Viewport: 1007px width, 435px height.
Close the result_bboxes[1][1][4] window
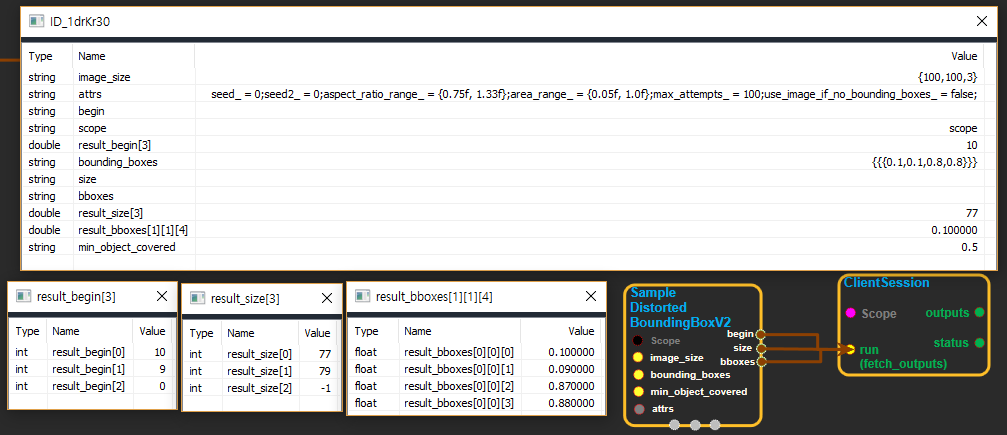coord(589,296)
